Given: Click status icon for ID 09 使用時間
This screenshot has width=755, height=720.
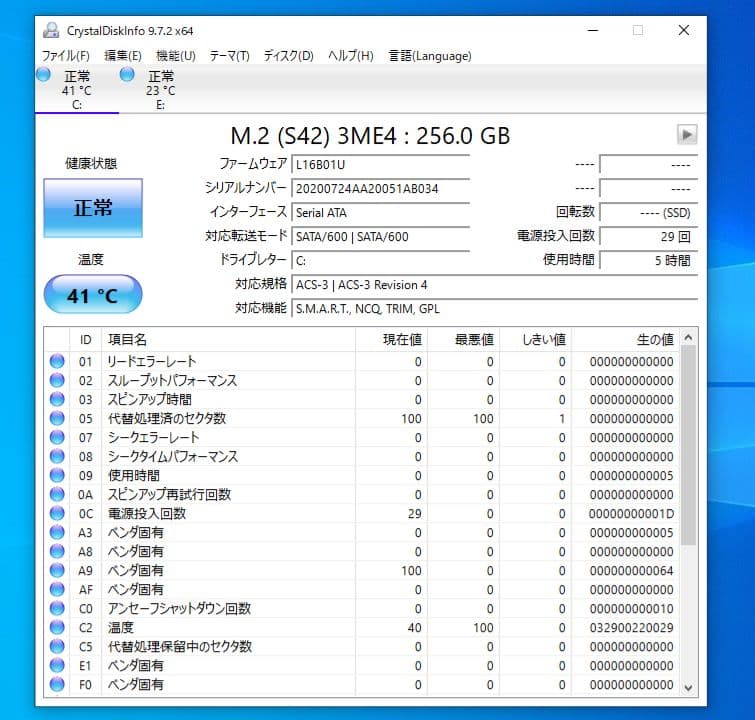Looking at the screenshot, I should [x=57, y=475].
